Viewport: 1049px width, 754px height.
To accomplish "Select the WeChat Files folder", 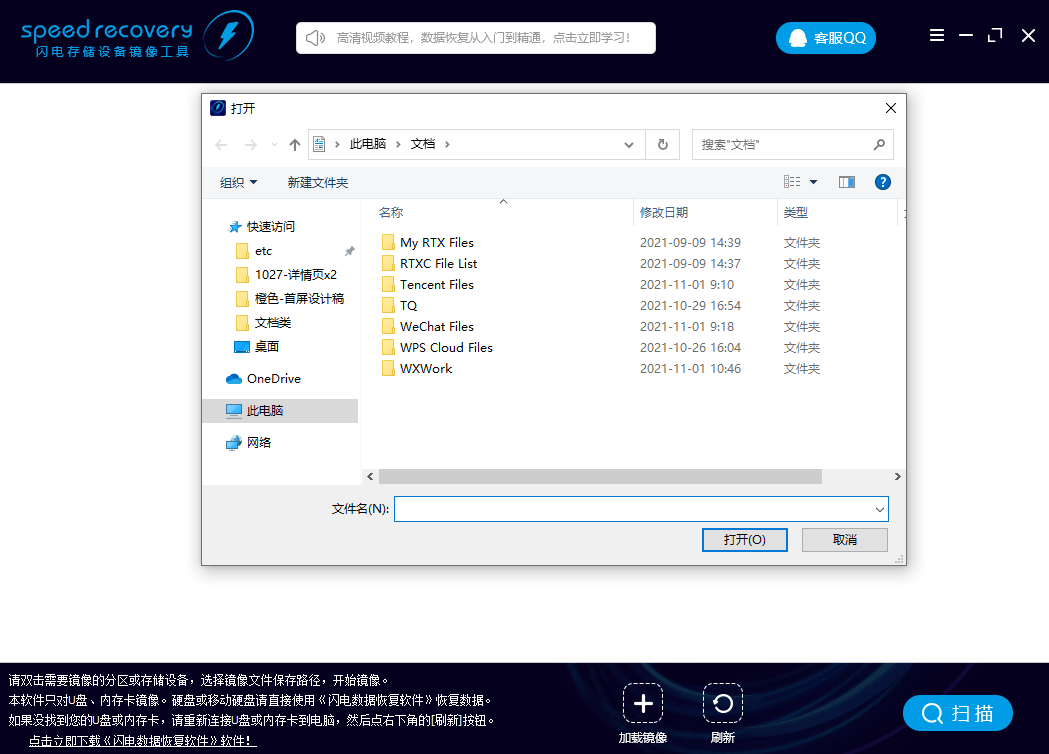I will (x=437, y=326).
